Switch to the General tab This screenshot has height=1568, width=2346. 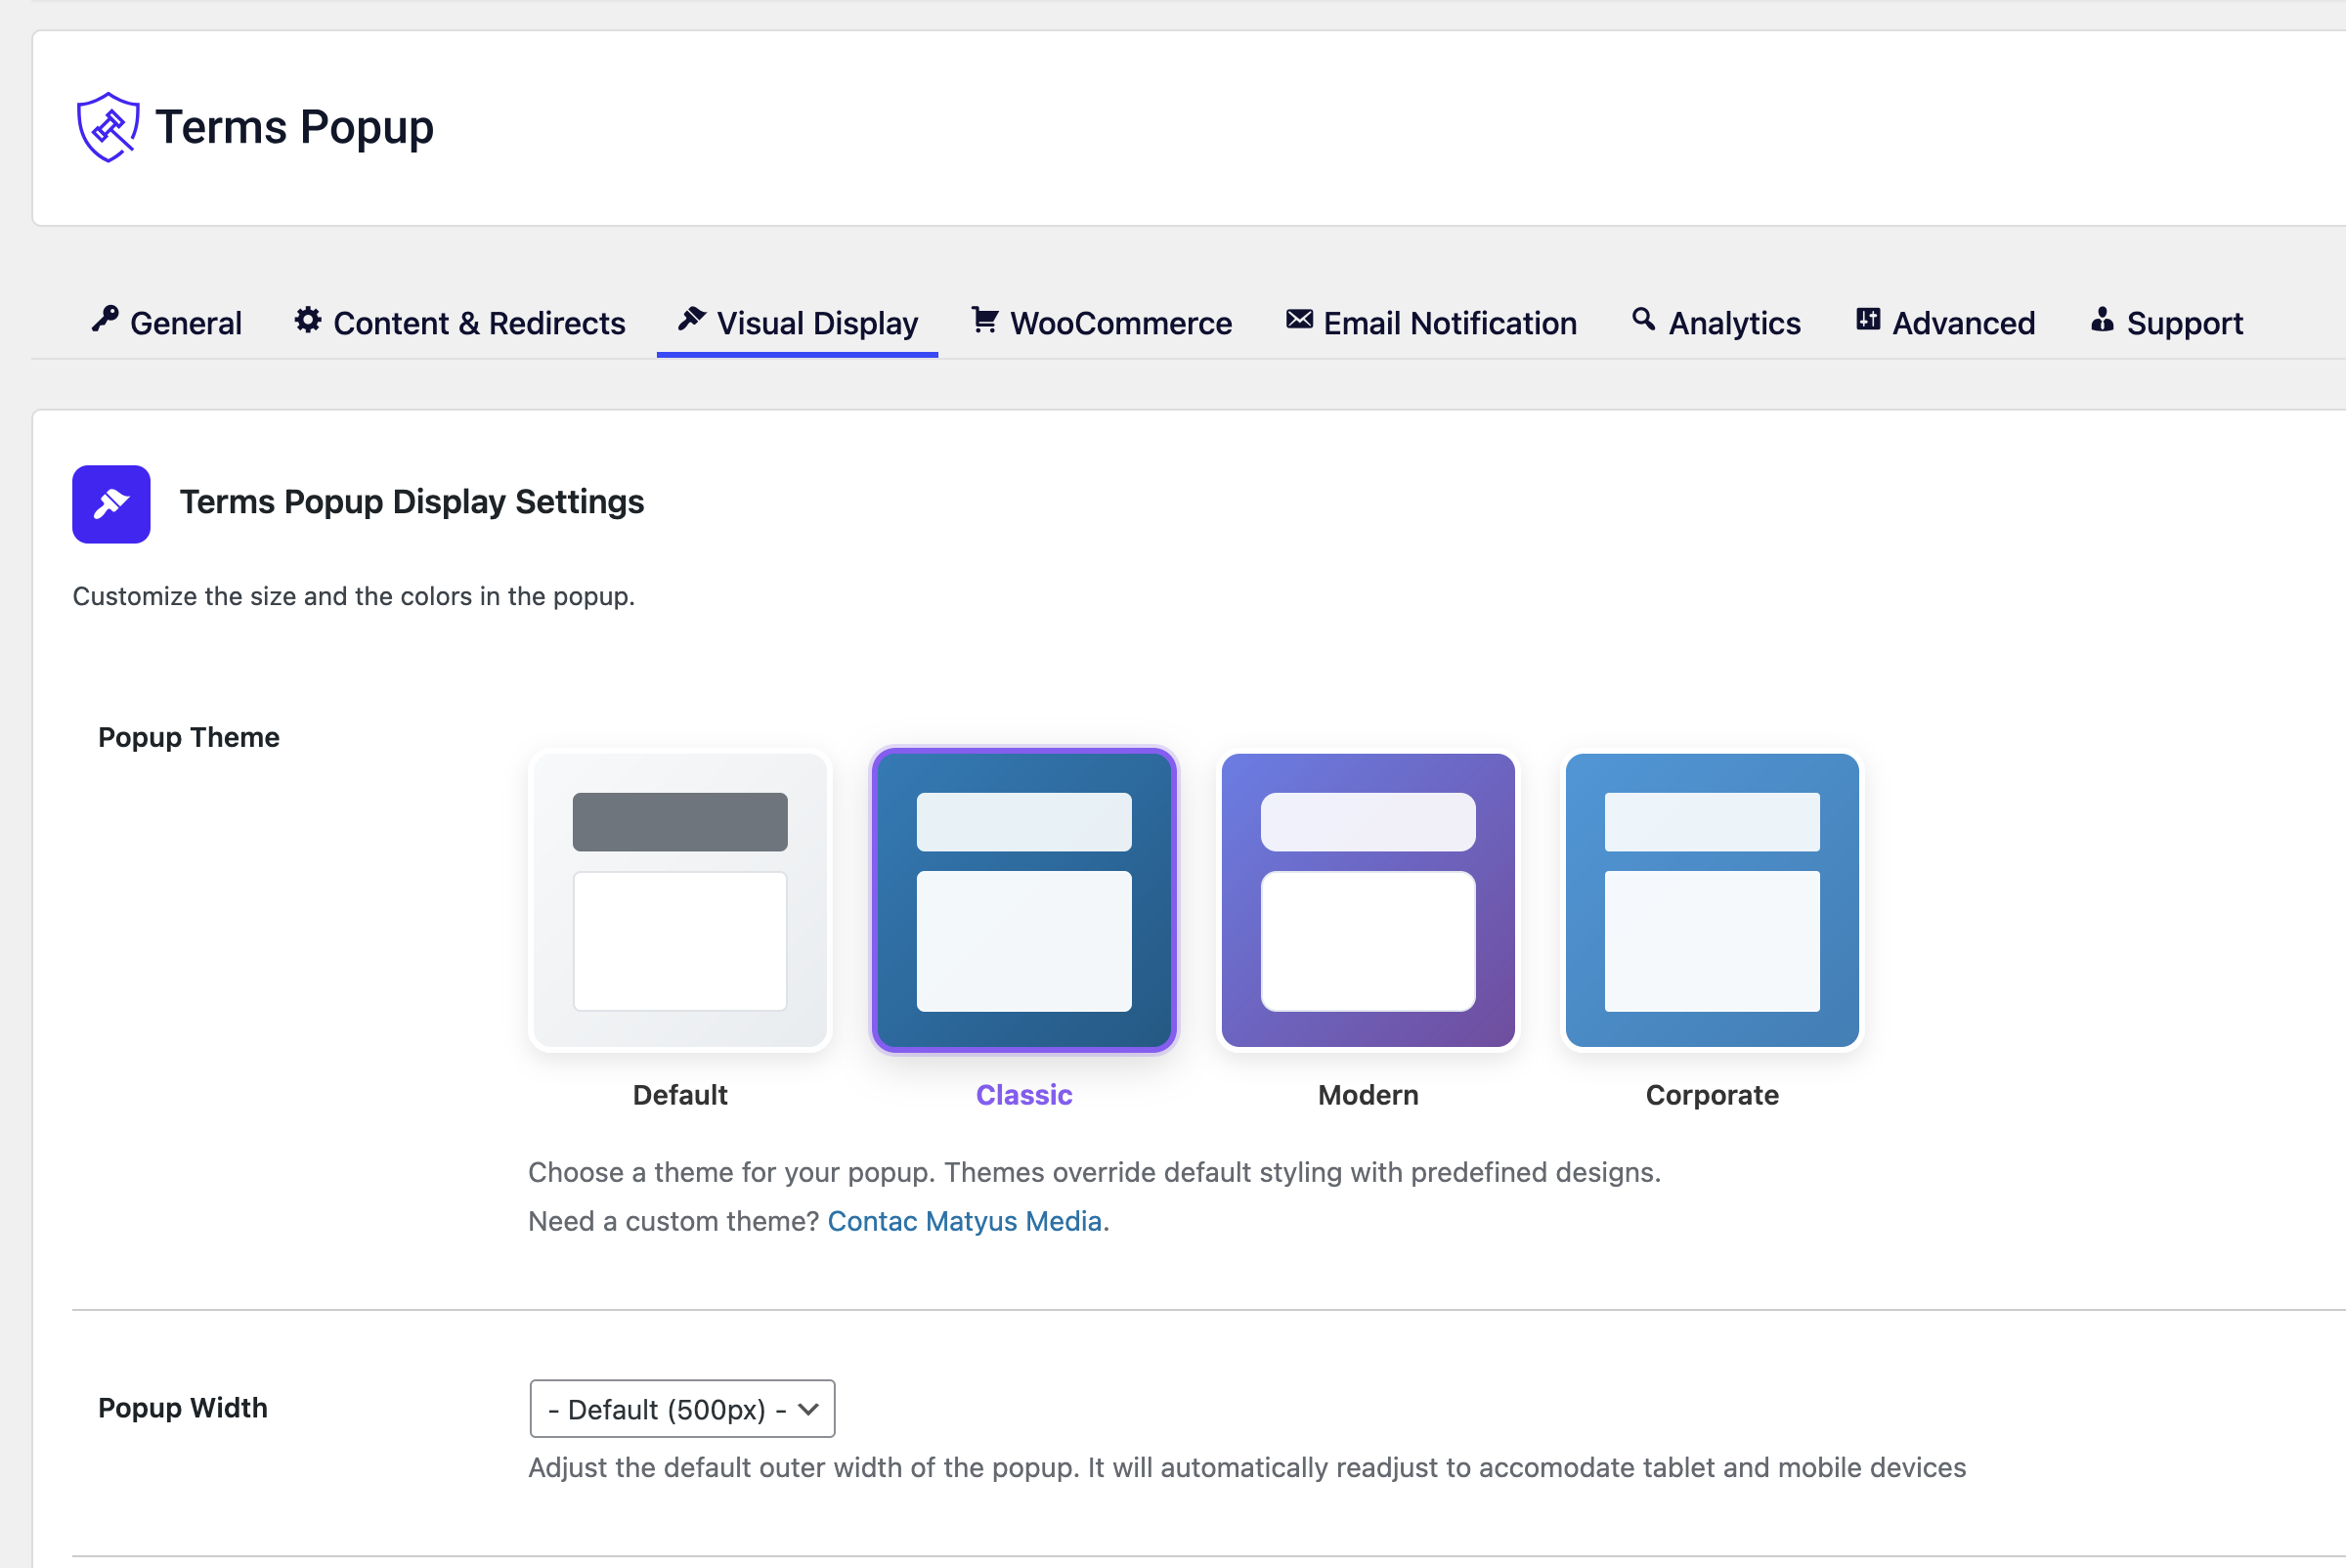[186, 323]
